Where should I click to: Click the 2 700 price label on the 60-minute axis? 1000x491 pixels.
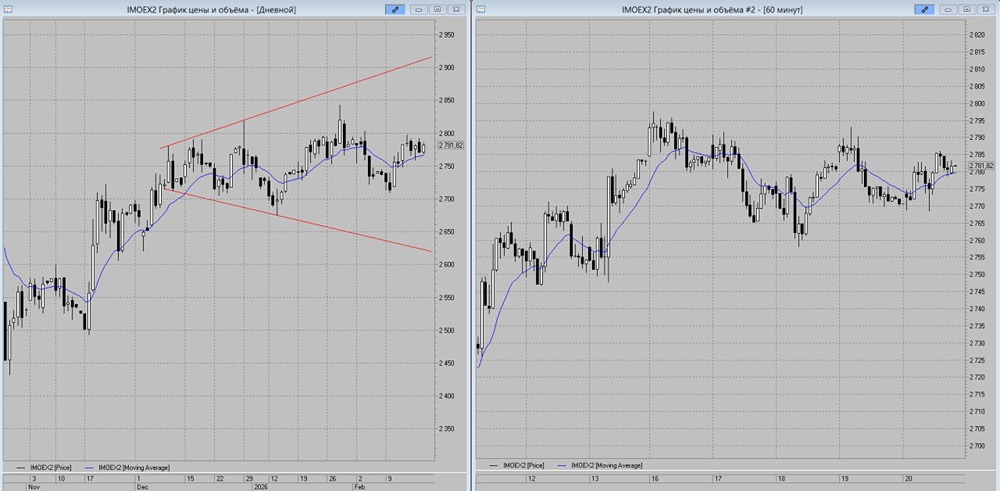coord(976,446)
